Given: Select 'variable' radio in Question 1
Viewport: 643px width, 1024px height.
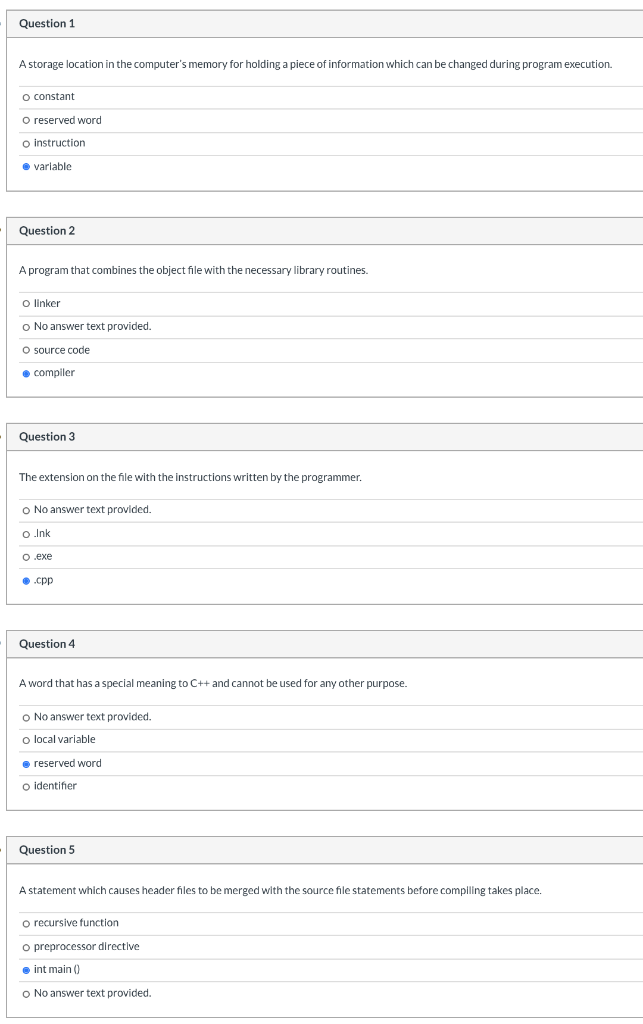Looking at the screenshot, I should [26, 167].
